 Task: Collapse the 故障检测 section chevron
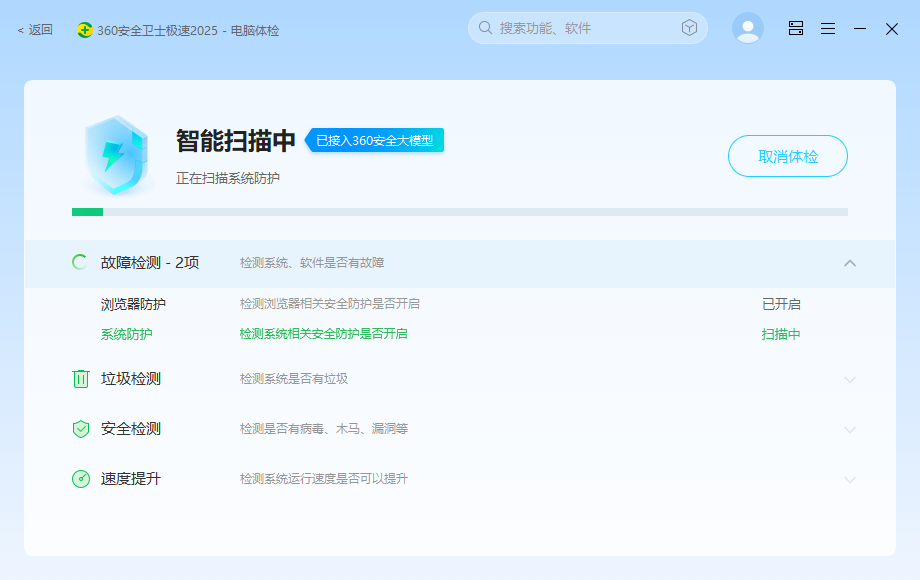click(850, 263)
